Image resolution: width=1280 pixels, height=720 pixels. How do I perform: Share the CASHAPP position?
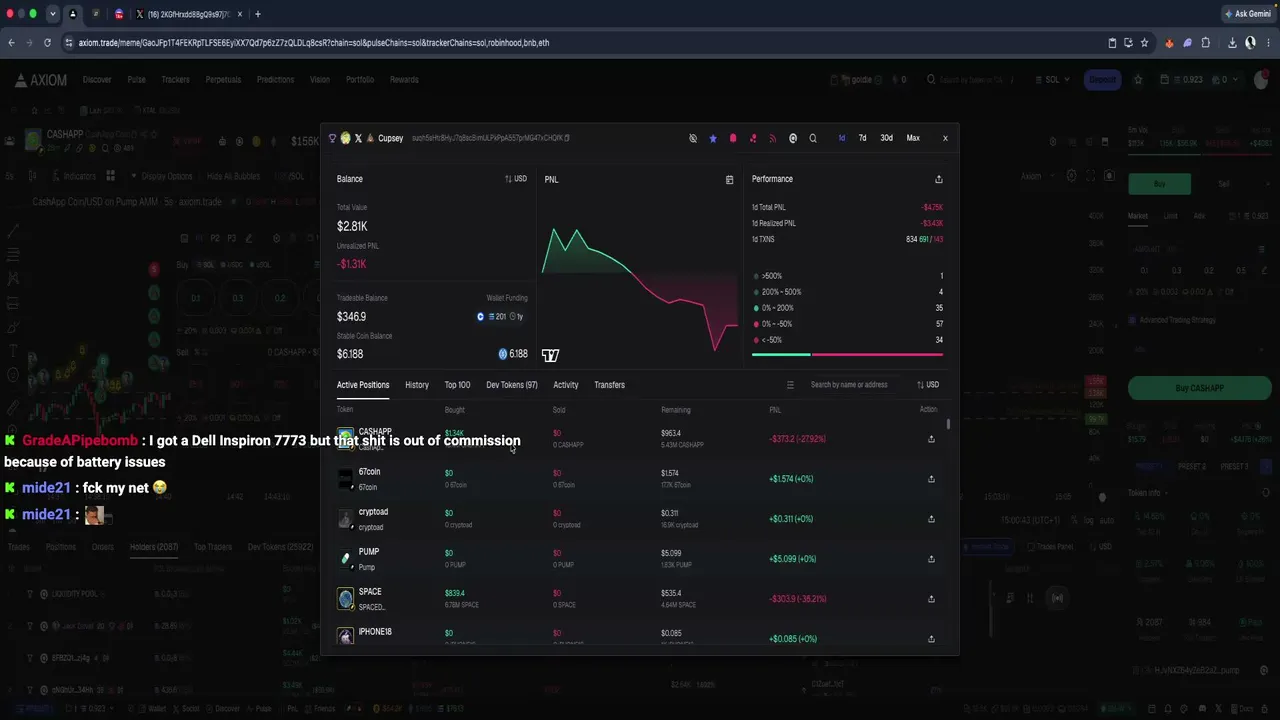(931, 439)
